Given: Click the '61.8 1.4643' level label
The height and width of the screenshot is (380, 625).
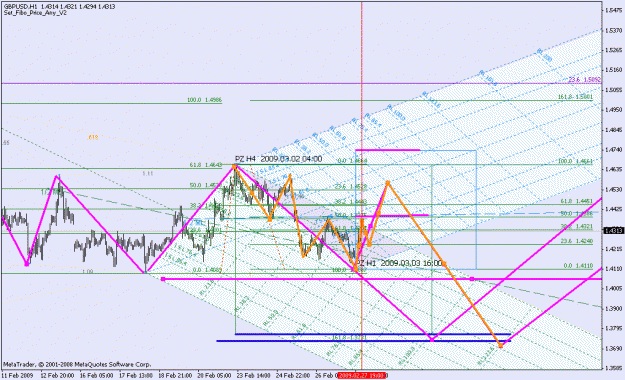Looking at the screenshot, I should tap(206, 165).
